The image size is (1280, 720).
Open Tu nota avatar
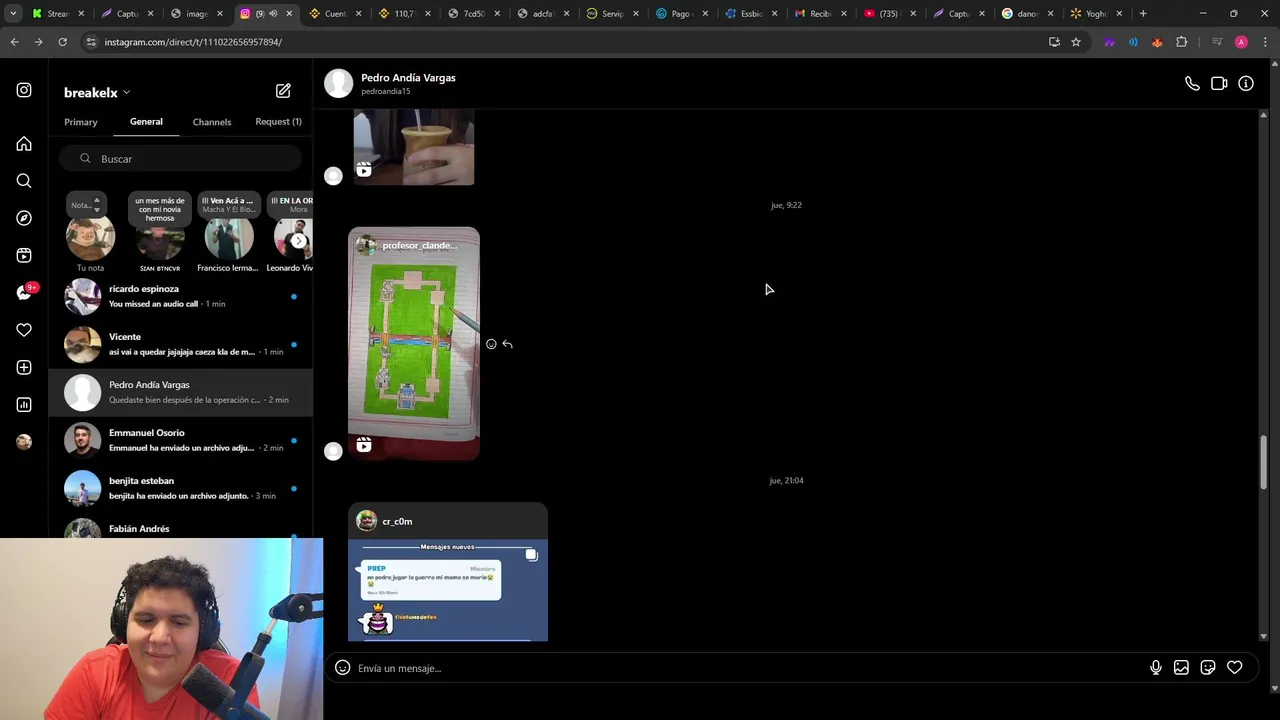pyautogui.click(x=90, y=238)
